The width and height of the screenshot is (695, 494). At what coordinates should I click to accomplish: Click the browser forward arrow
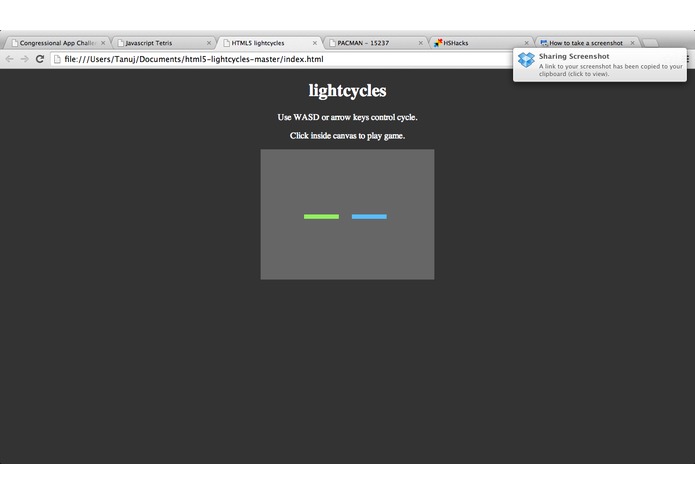24,59
